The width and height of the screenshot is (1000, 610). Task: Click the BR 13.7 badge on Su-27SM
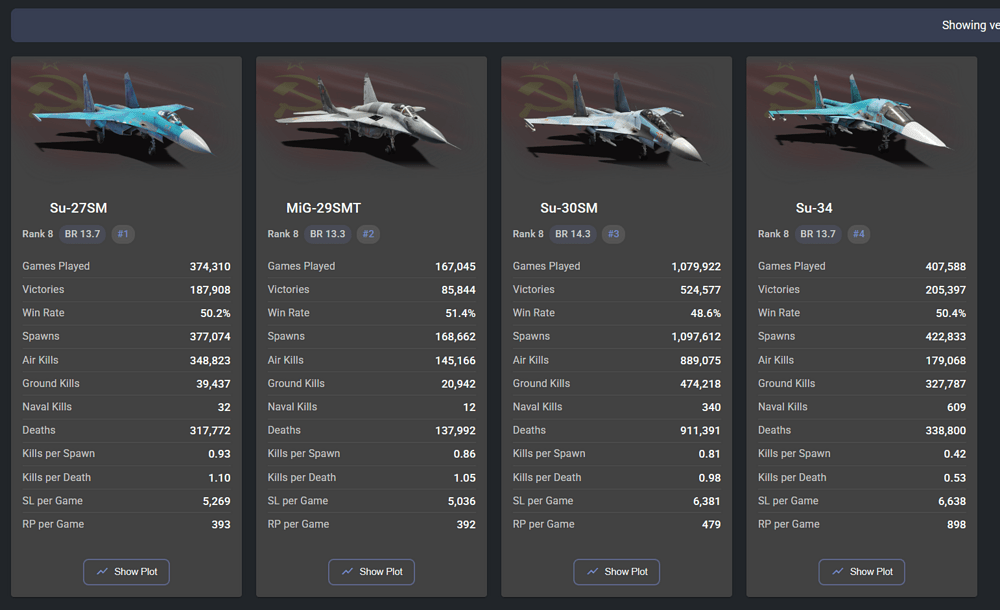(x=82, y=234)
